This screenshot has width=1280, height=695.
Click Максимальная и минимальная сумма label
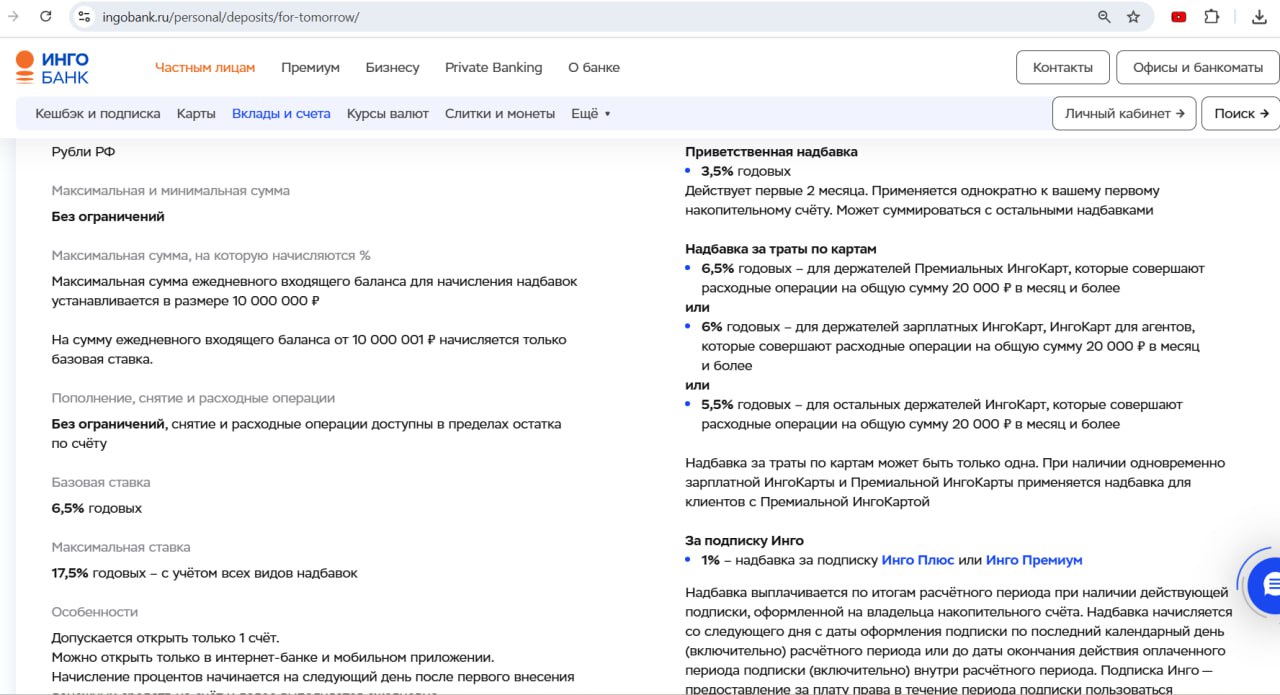click(171, 191)
